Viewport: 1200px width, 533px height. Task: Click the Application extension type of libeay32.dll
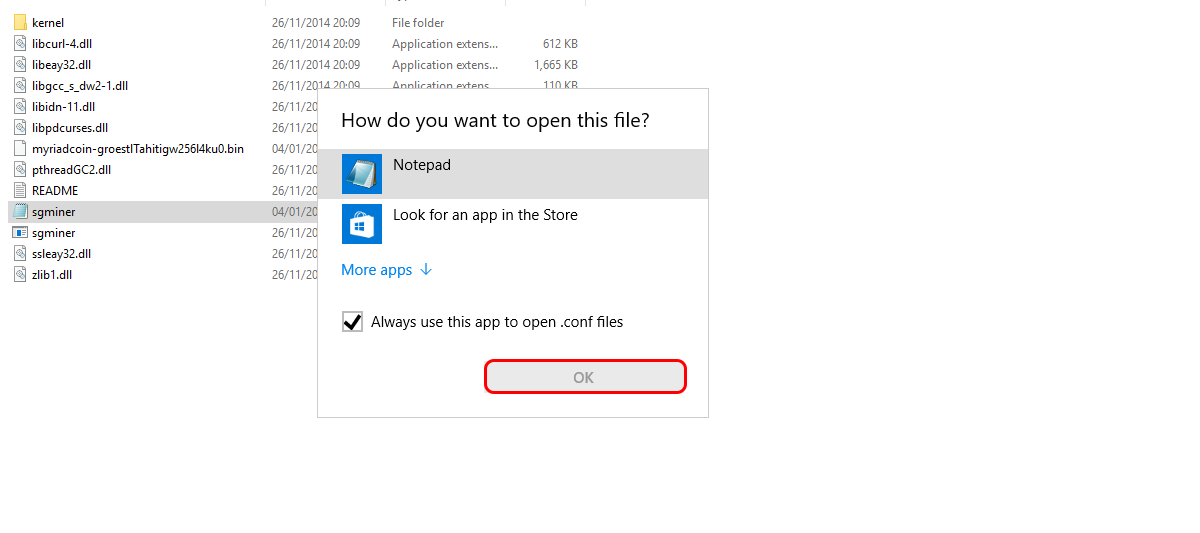tap(445, 64)
